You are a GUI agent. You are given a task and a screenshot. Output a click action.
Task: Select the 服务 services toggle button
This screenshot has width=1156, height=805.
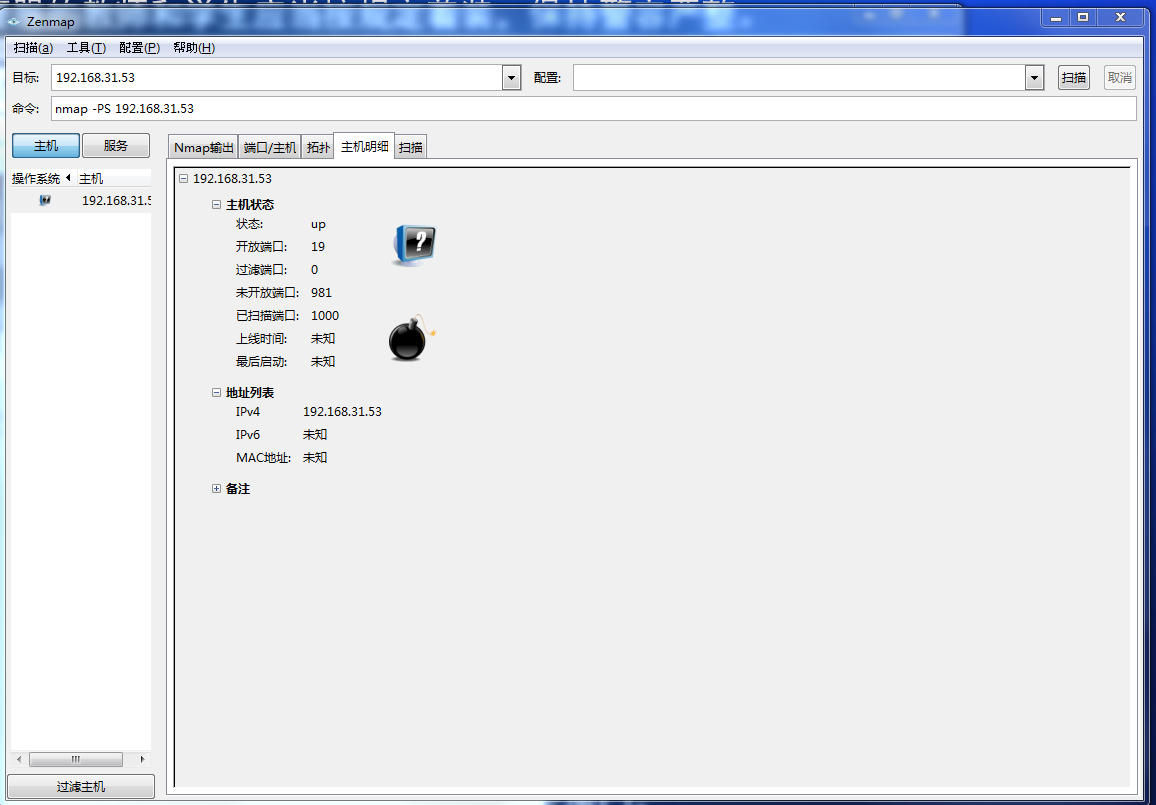click(x=116, y=145)
